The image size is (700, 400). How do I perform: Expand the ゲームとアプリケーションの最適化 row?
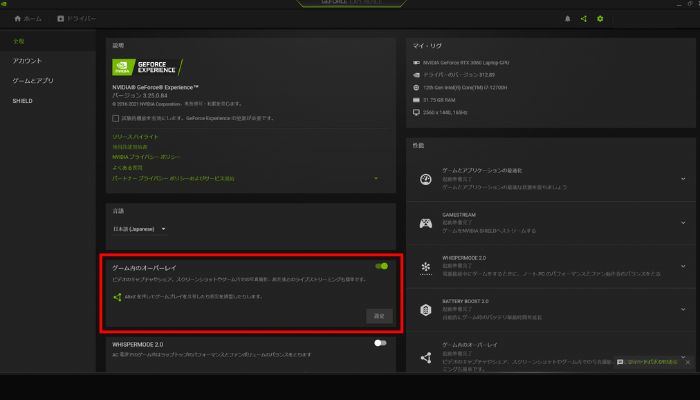pos(683,179)
